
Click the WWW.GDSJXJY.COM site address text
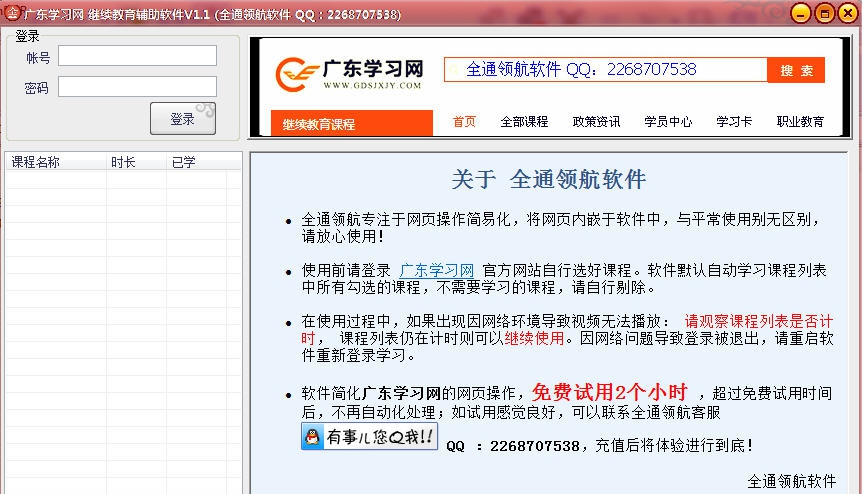(x=372, y=86)
